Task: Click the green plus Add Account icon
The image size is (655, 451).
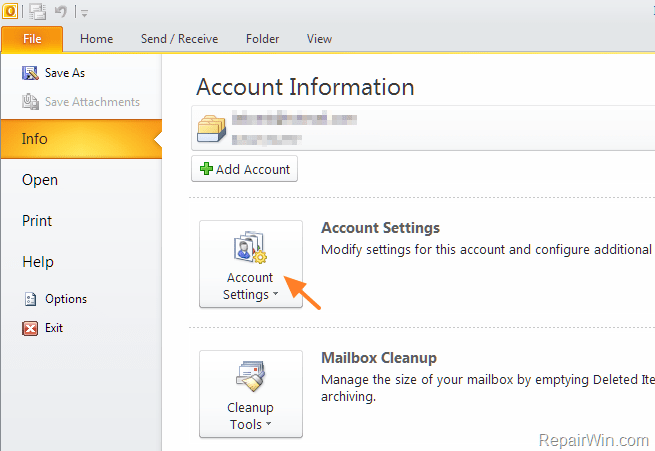Action: (206, 169)
